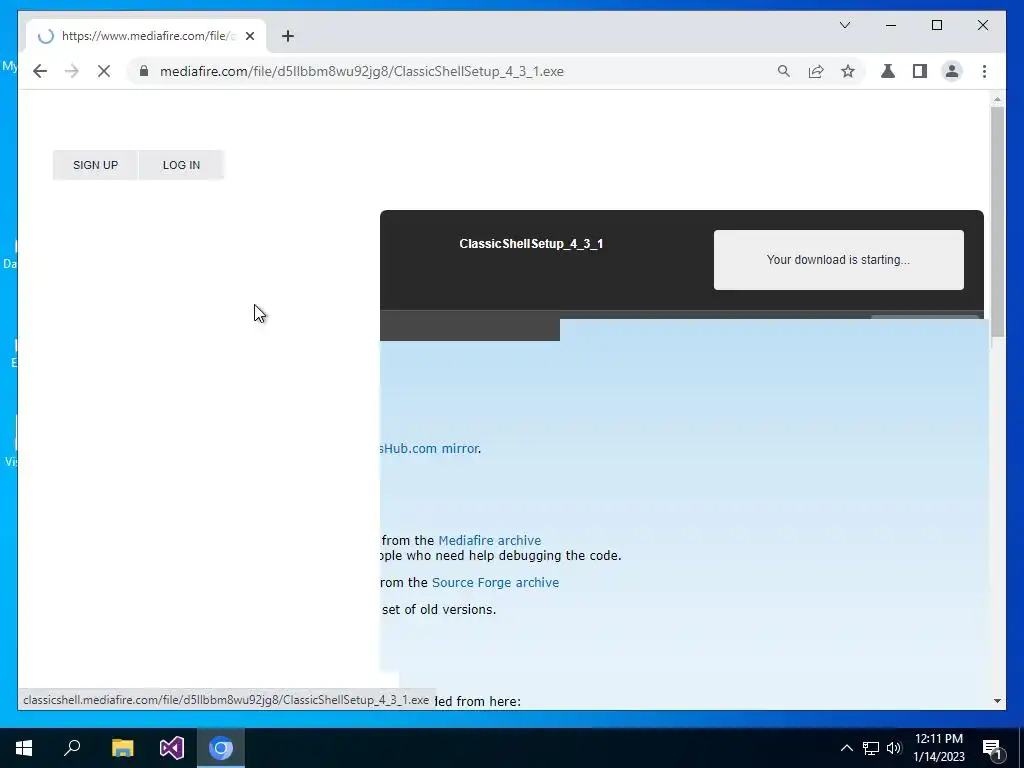Click 'Your download is starting...' box
This screenshot has width=1024, height=768.
pos(839,259)
